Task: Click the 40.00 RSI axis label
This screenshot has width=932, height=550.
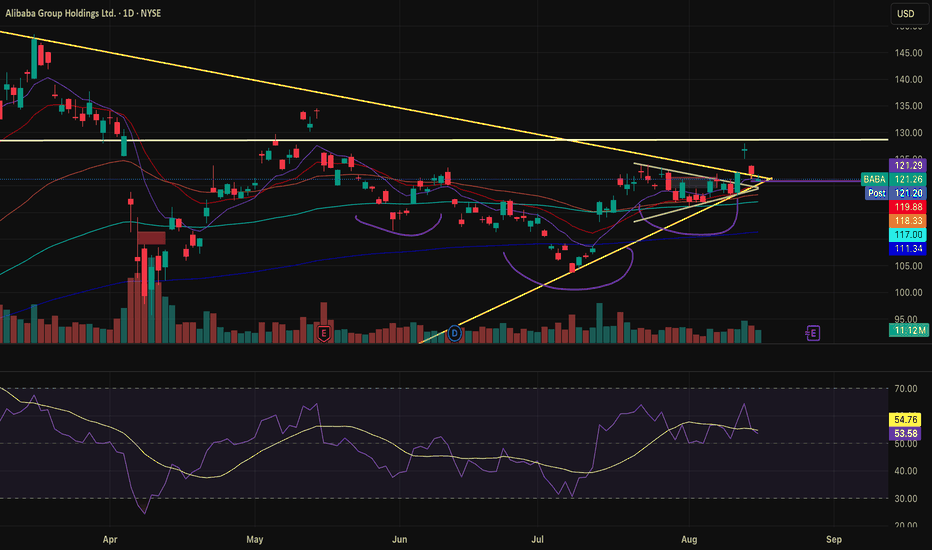Action: point(906,471)
